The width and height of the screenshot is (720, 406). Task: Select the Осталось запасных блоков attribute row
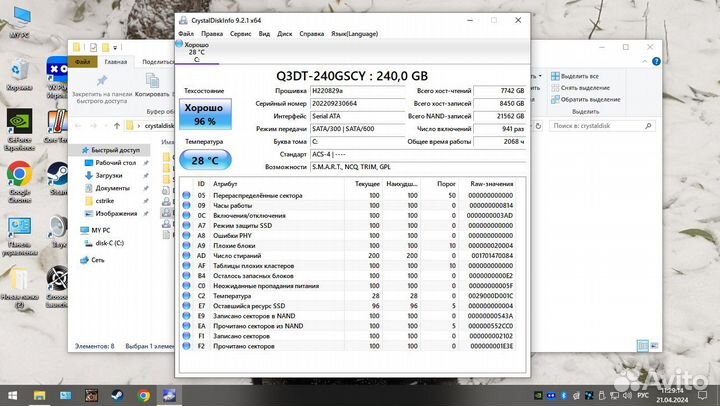pos(348,276)
